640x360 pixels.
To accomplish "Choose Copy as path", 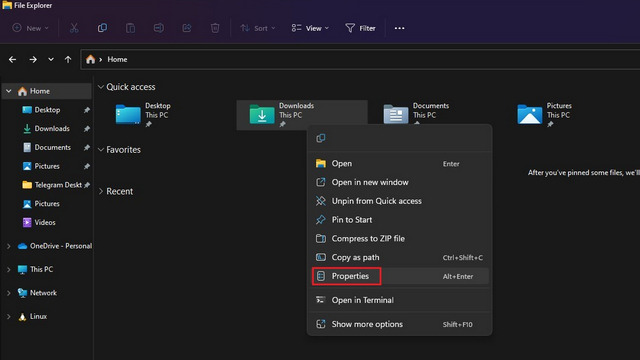I will (x=400, y=258).
